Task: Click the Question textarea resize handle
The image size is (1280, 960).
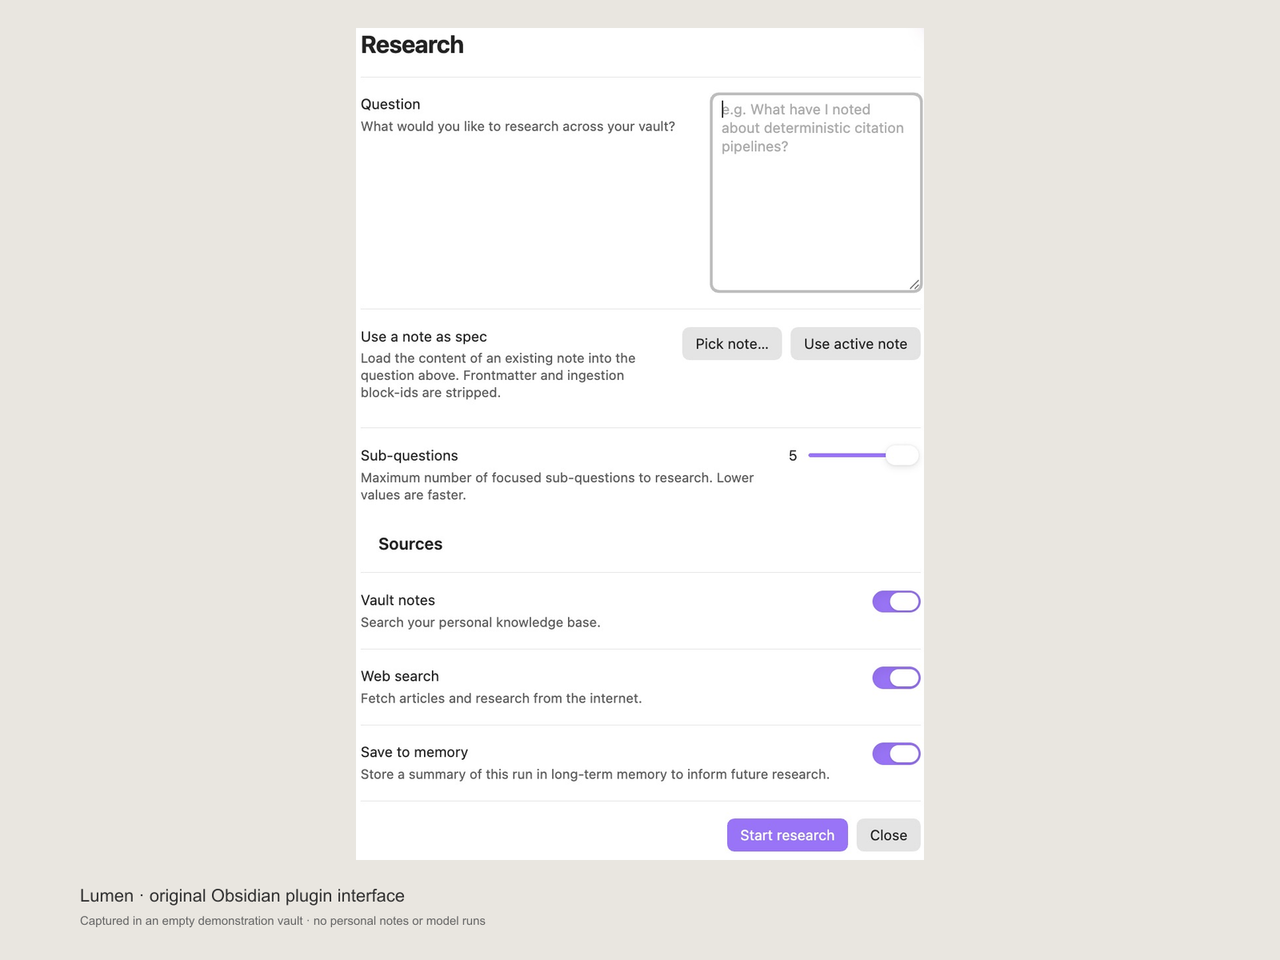Action: click(x=914, y=285)
